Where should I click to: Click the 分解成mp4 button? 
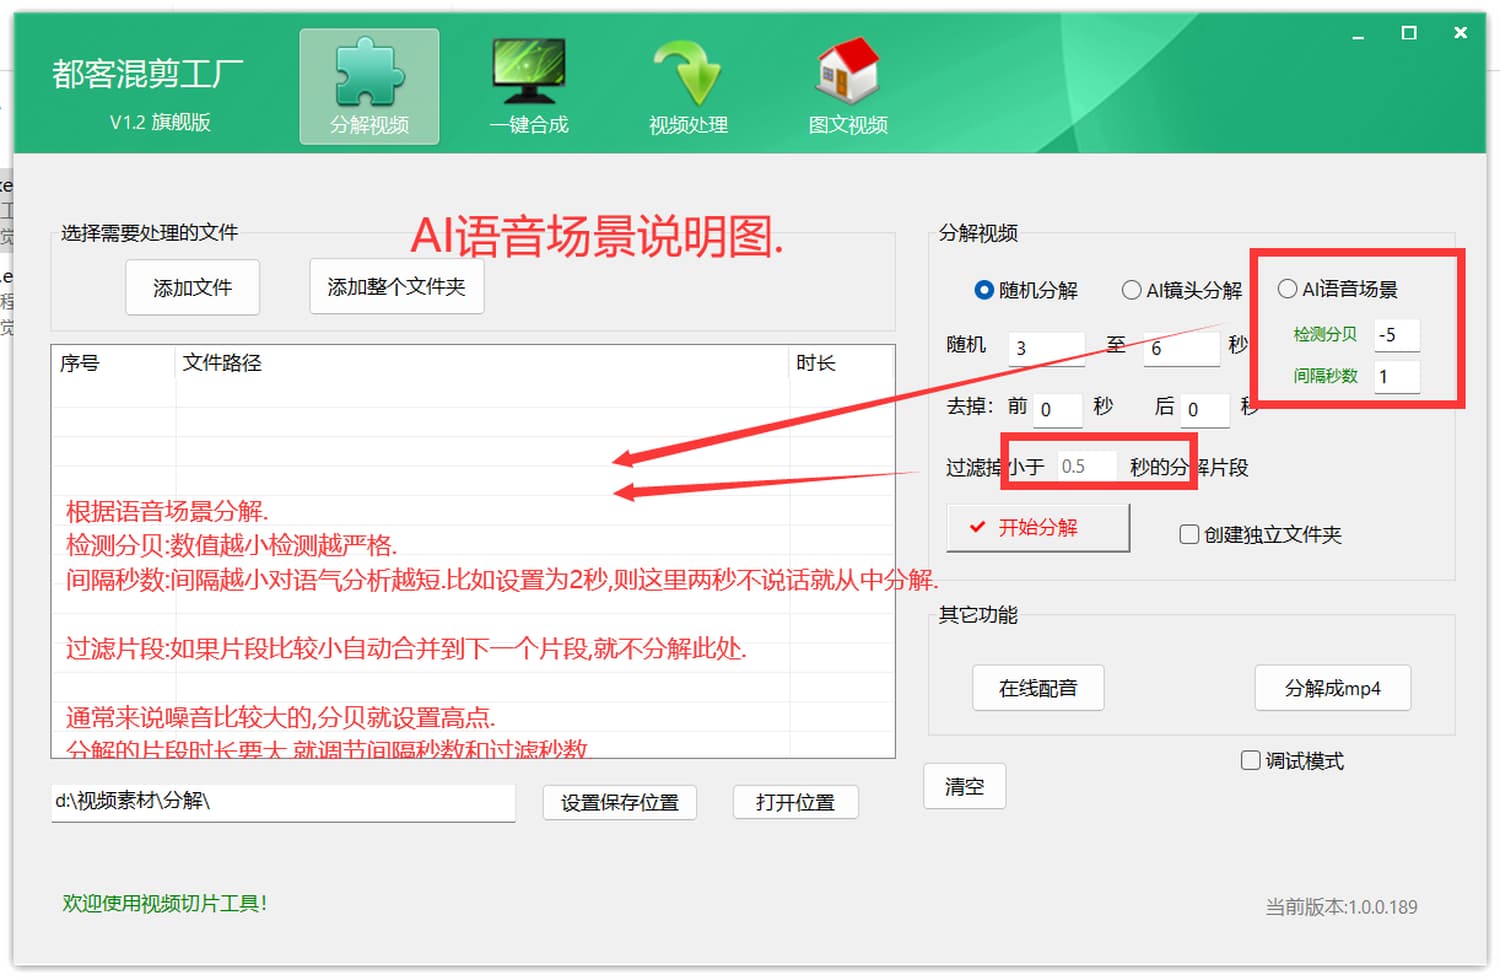click(1332, 688)
